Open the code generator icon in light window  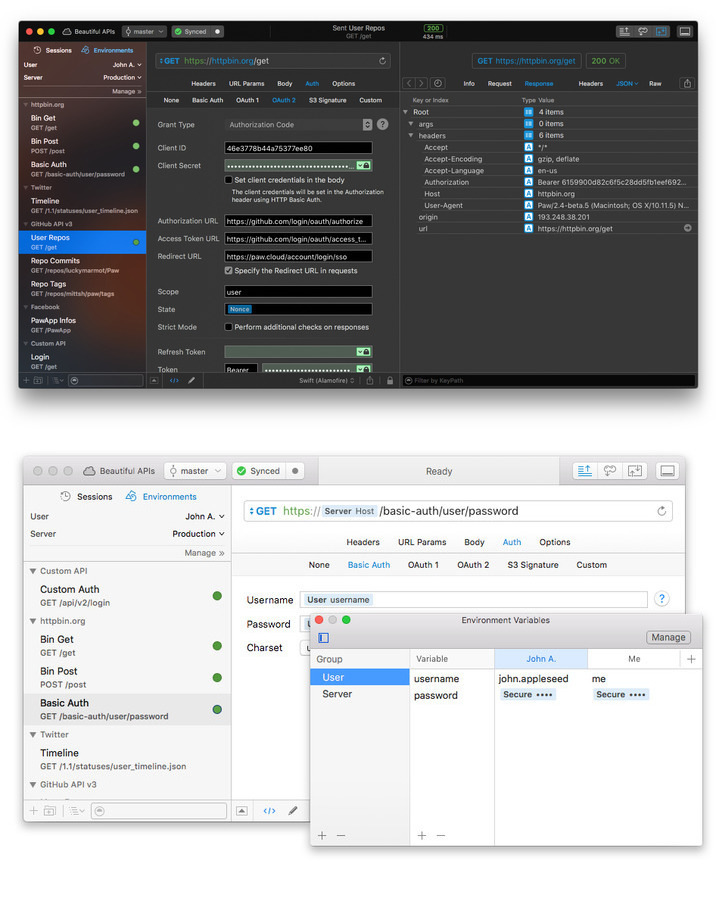[x=269, y=810]
